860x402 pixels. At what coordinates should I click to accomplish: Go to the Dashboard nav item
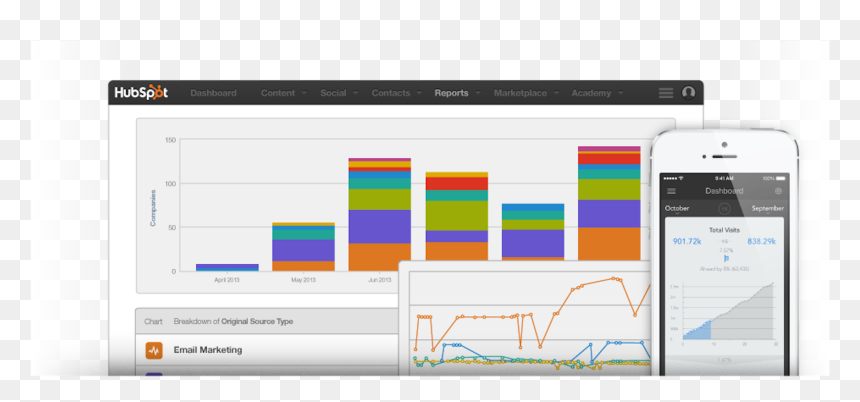pos(213,93)
